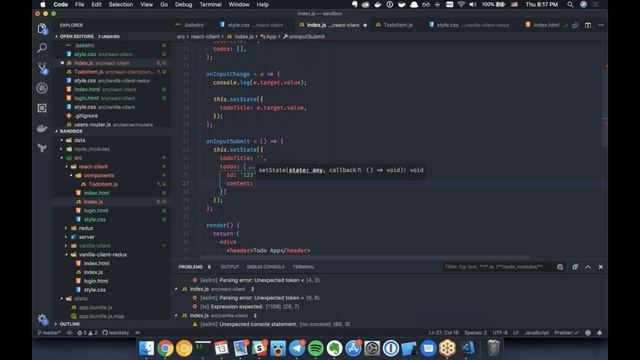
Task: Open the Docker view in the activity bar
Action: (42, 128)
